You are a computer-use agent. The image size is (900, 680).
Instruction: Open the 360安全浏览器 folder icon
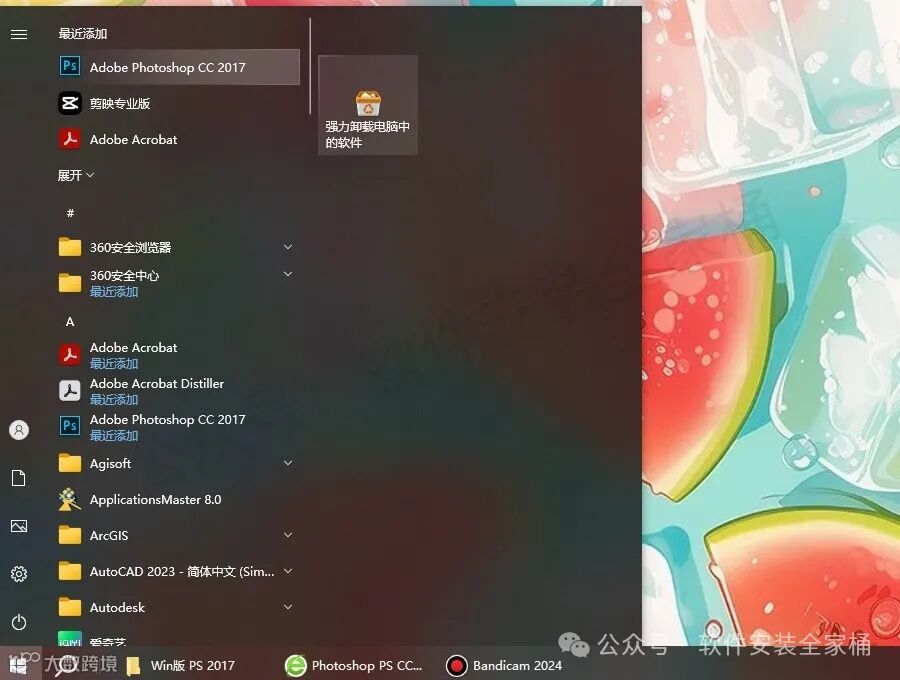[x=70, y=247]
